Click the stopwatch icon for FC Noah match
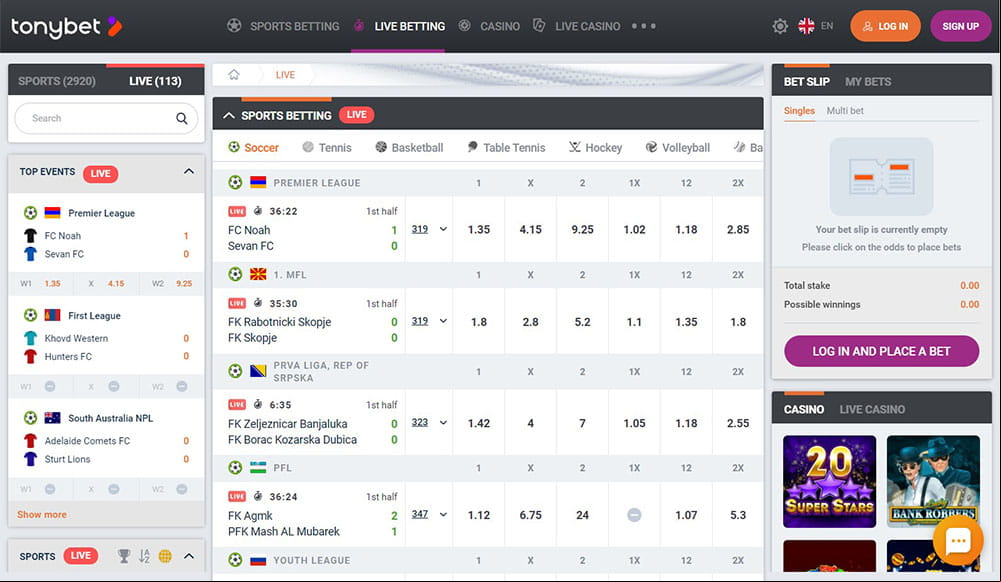The image size is (1001, 582). click(x=258, y=211)
